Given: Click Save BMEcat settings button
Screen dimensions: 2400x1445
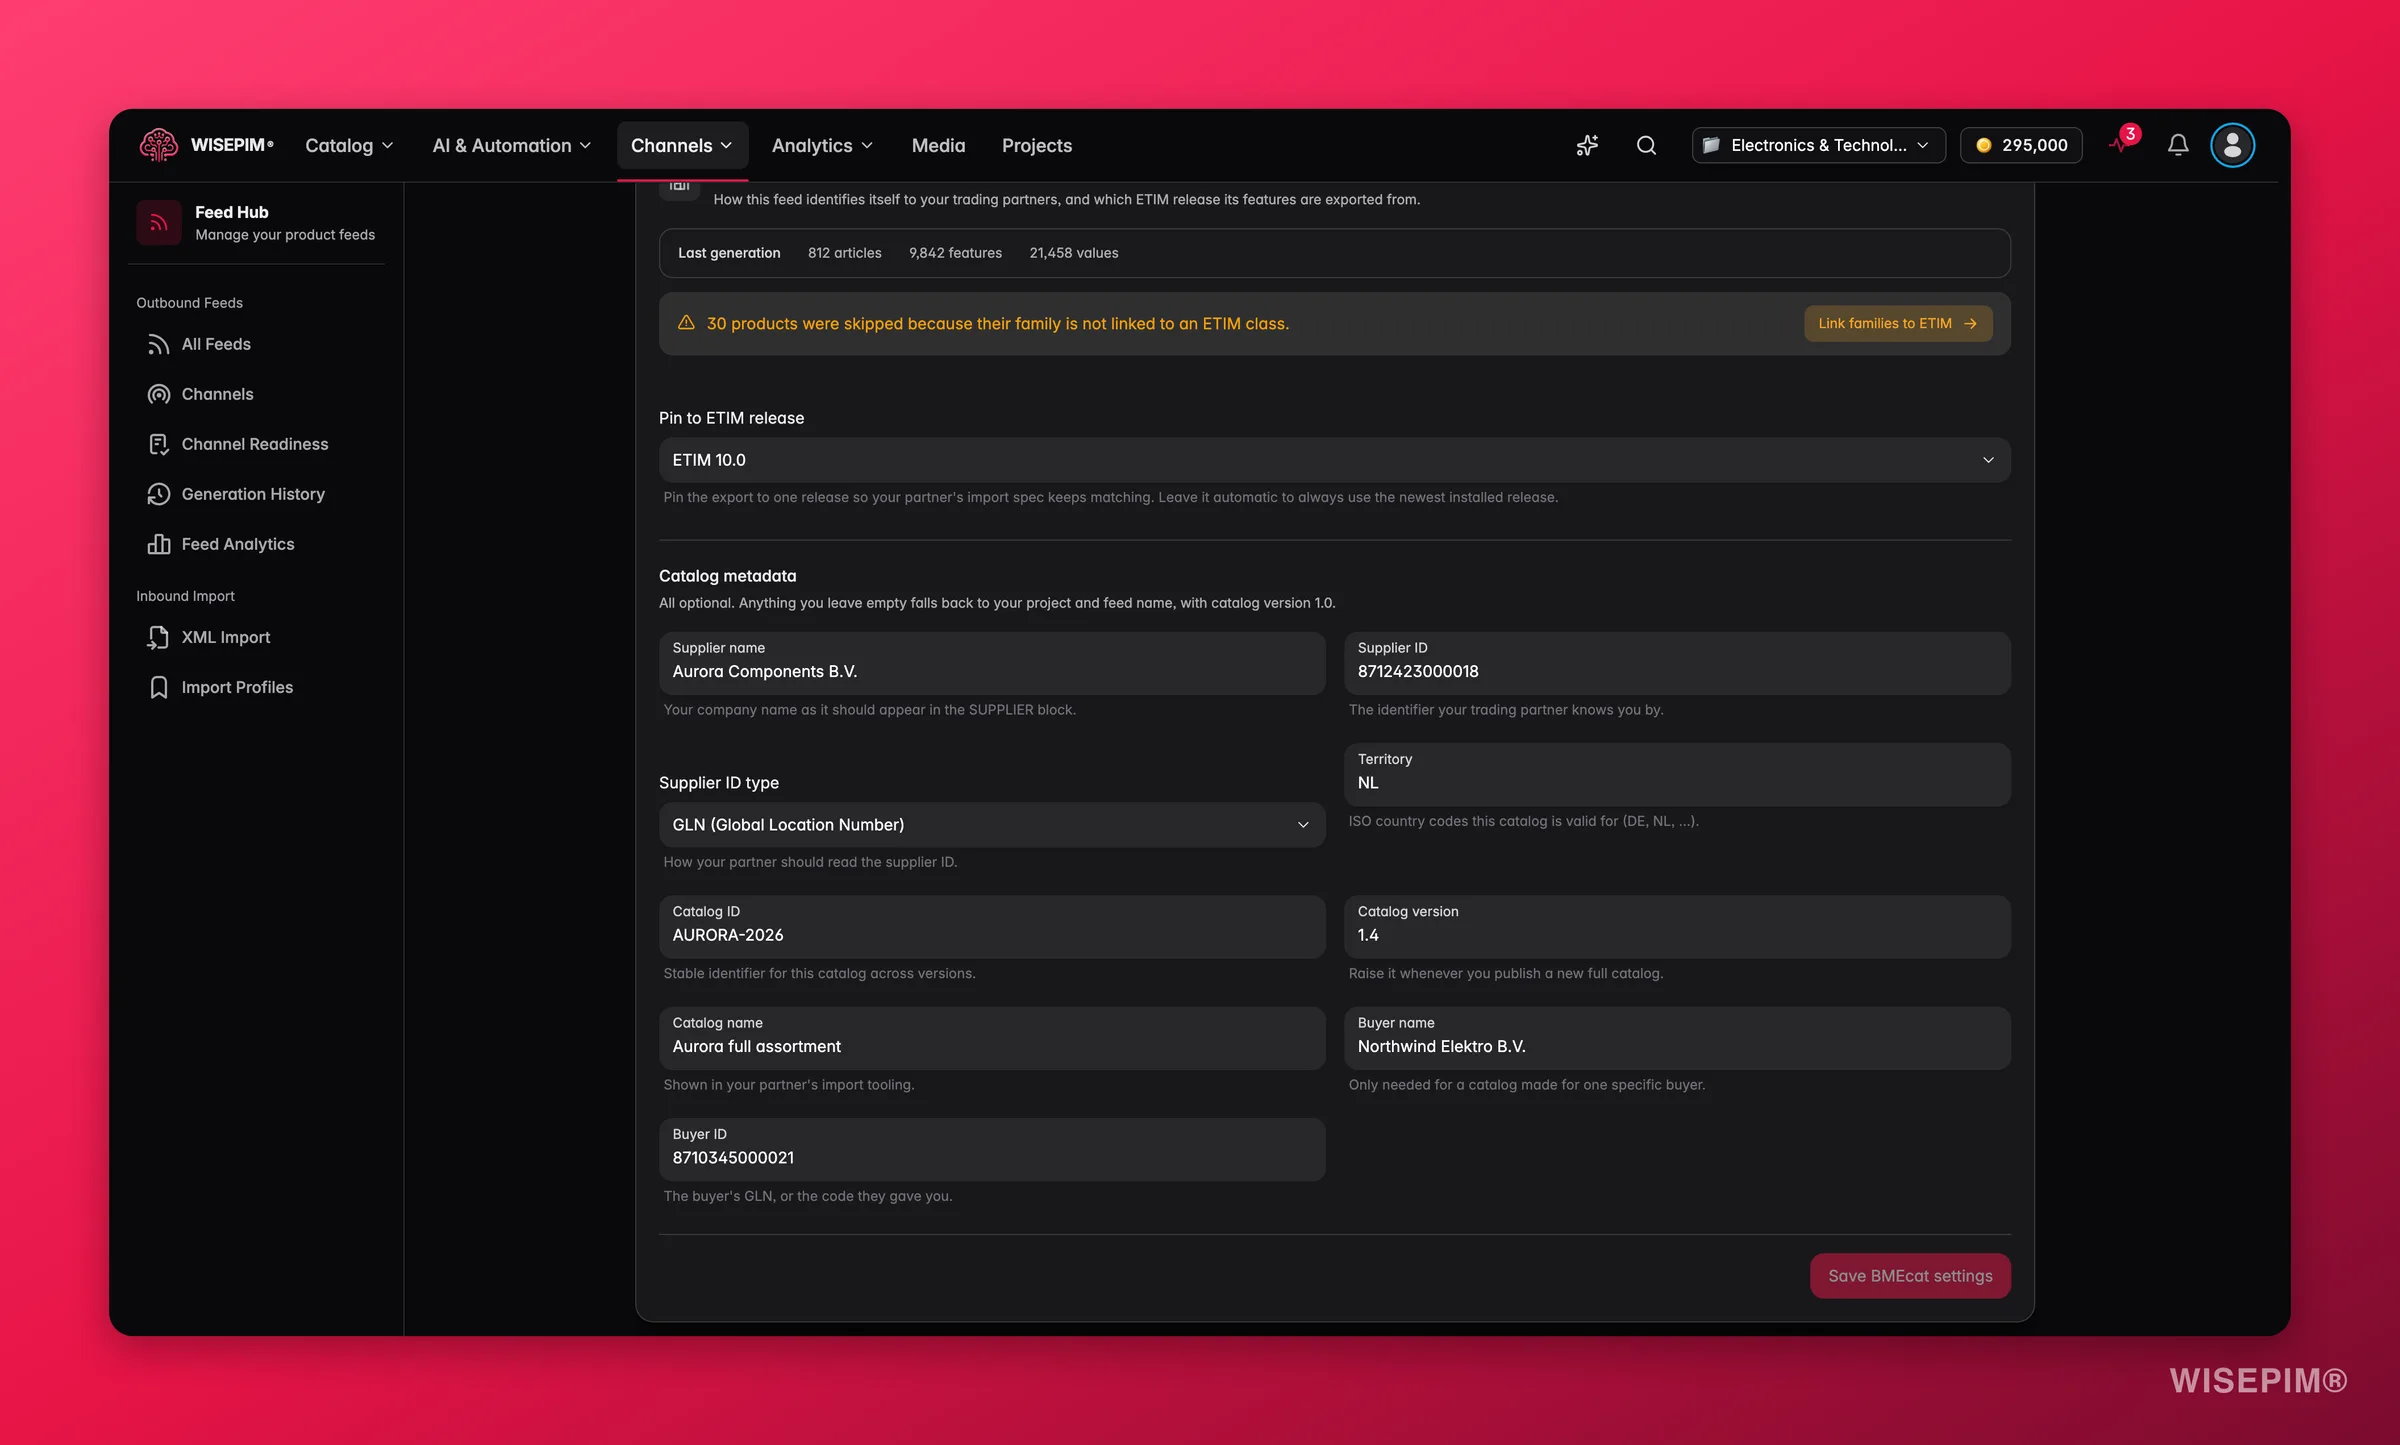Looking at the screenshot, I should (1909, 1276).
